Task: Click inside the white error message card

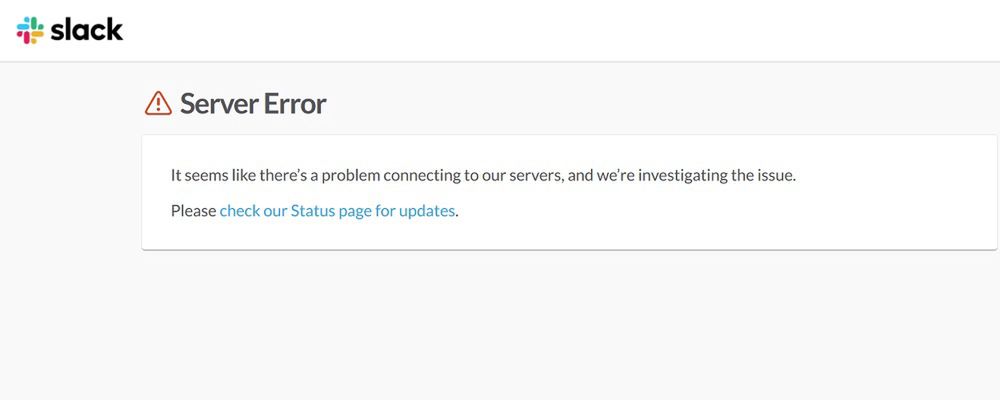Action: click(x=569, y=192)
